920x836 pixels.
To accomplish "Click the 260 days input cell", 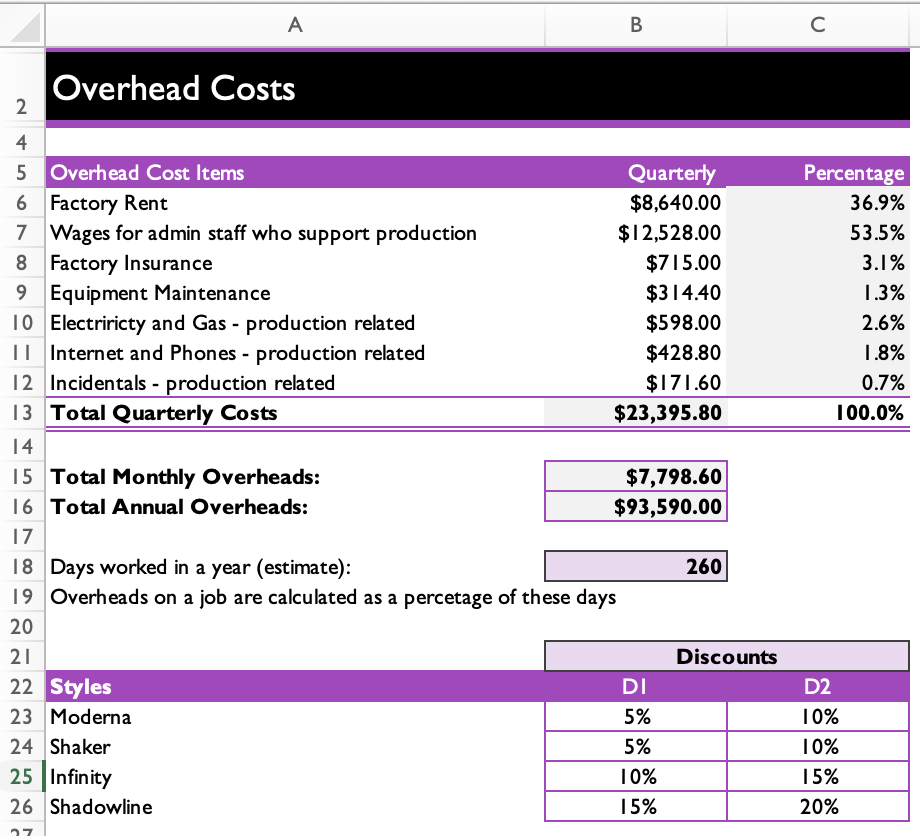I will pyautogui.click(x=636, y=567).
